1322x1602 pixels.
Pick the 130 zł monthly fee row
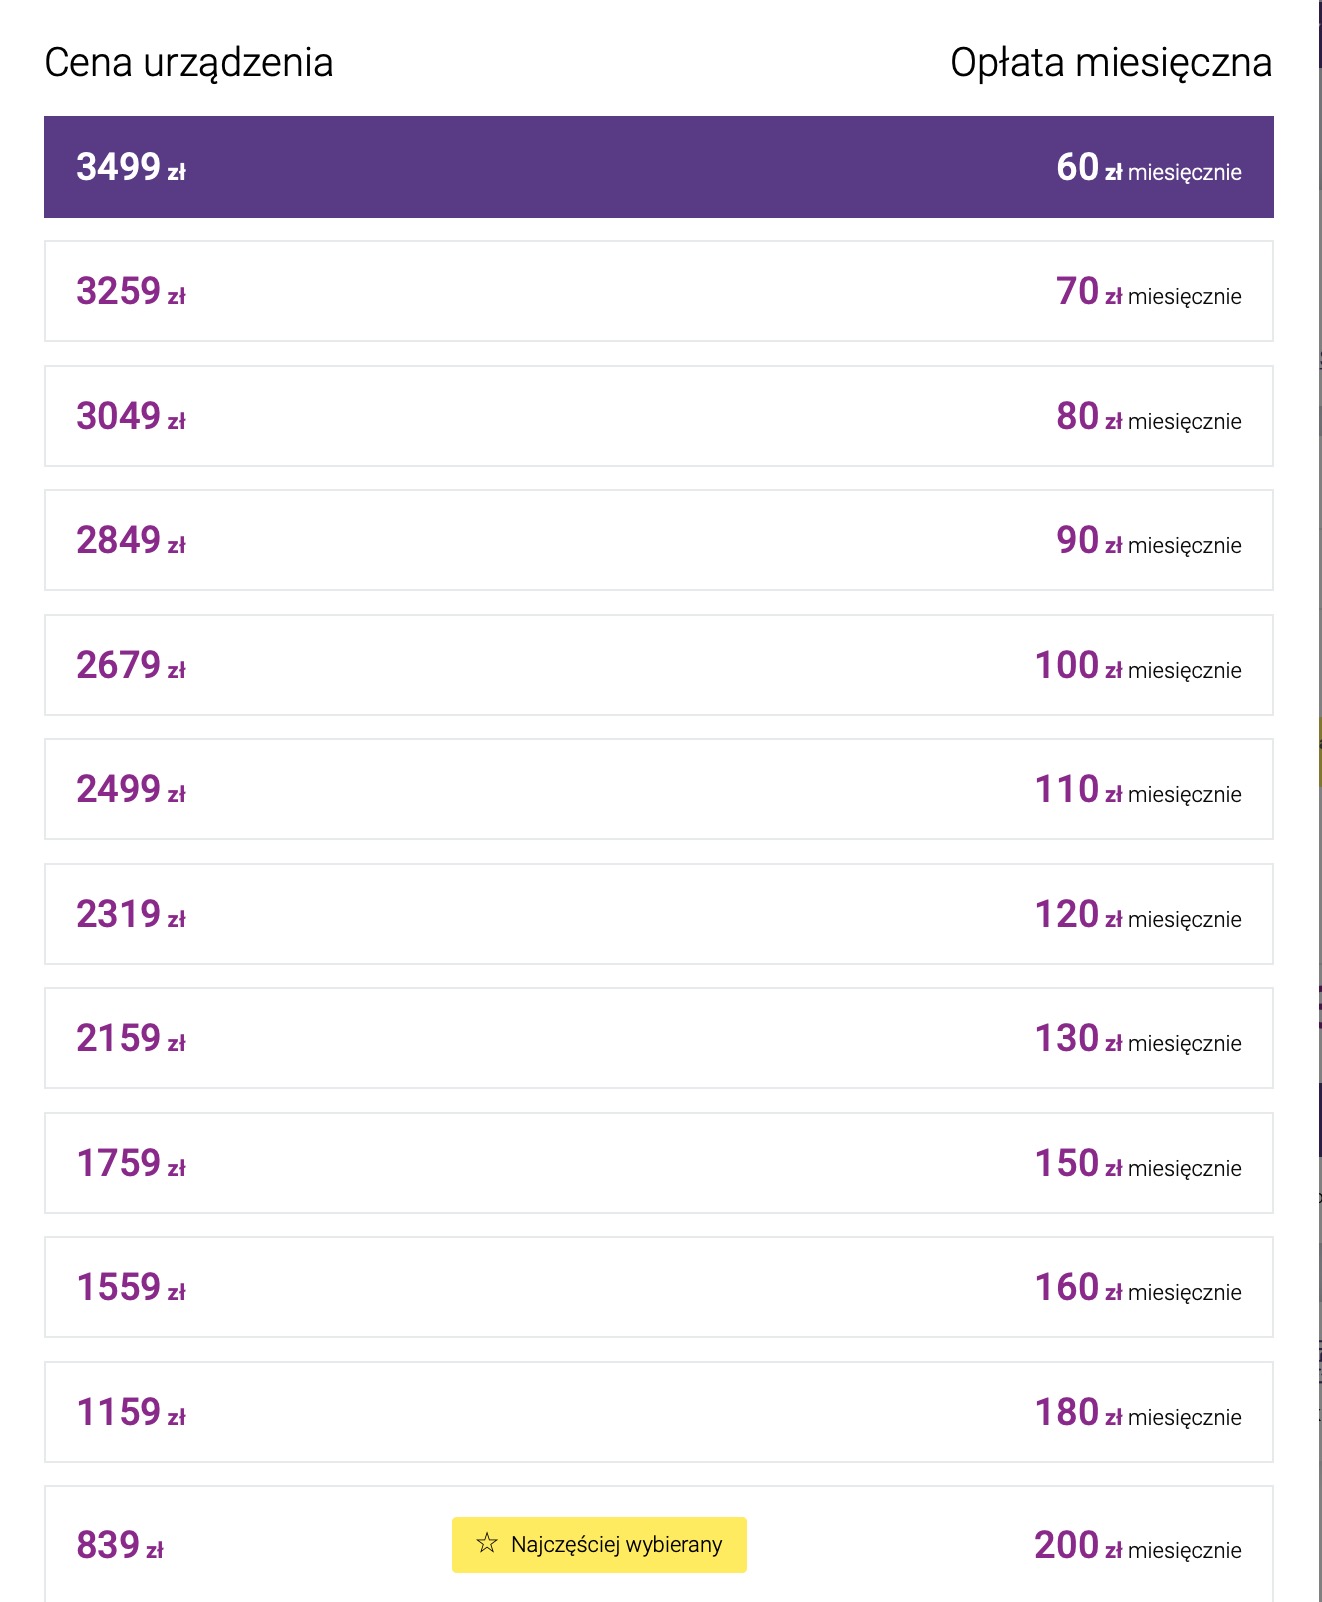pos(658,1038)
